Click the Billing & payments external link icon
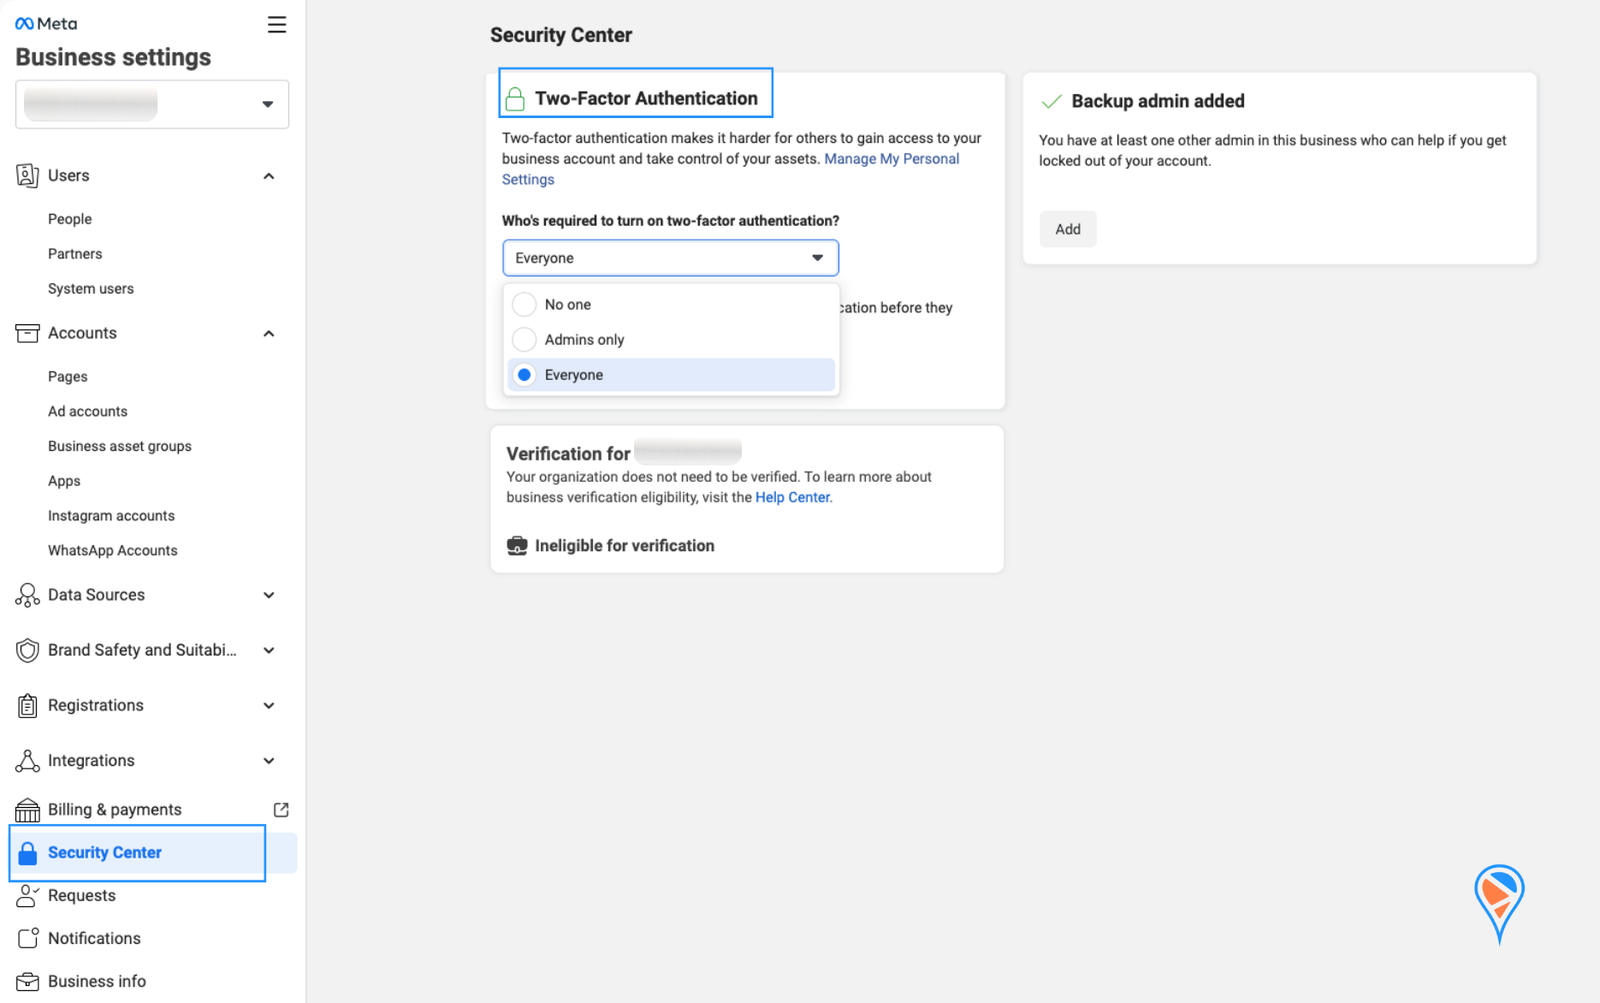Image resolution: width=1600 pixels, height=1003 pixels. click(x=281, y=810)
